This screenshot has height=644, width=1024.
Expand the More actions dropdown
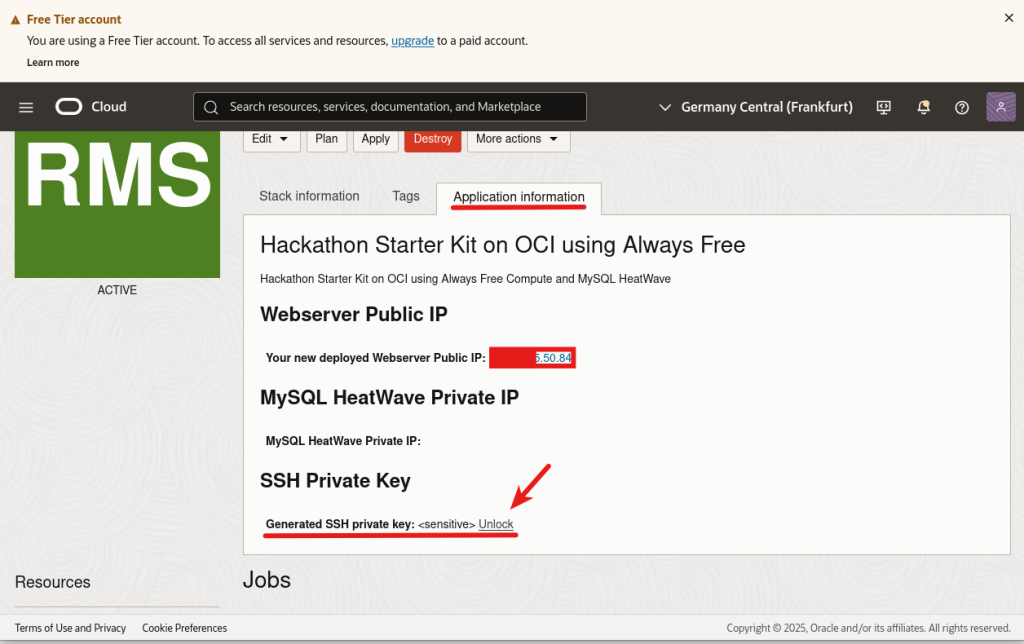pyautogui.click(x=519, y=139)
